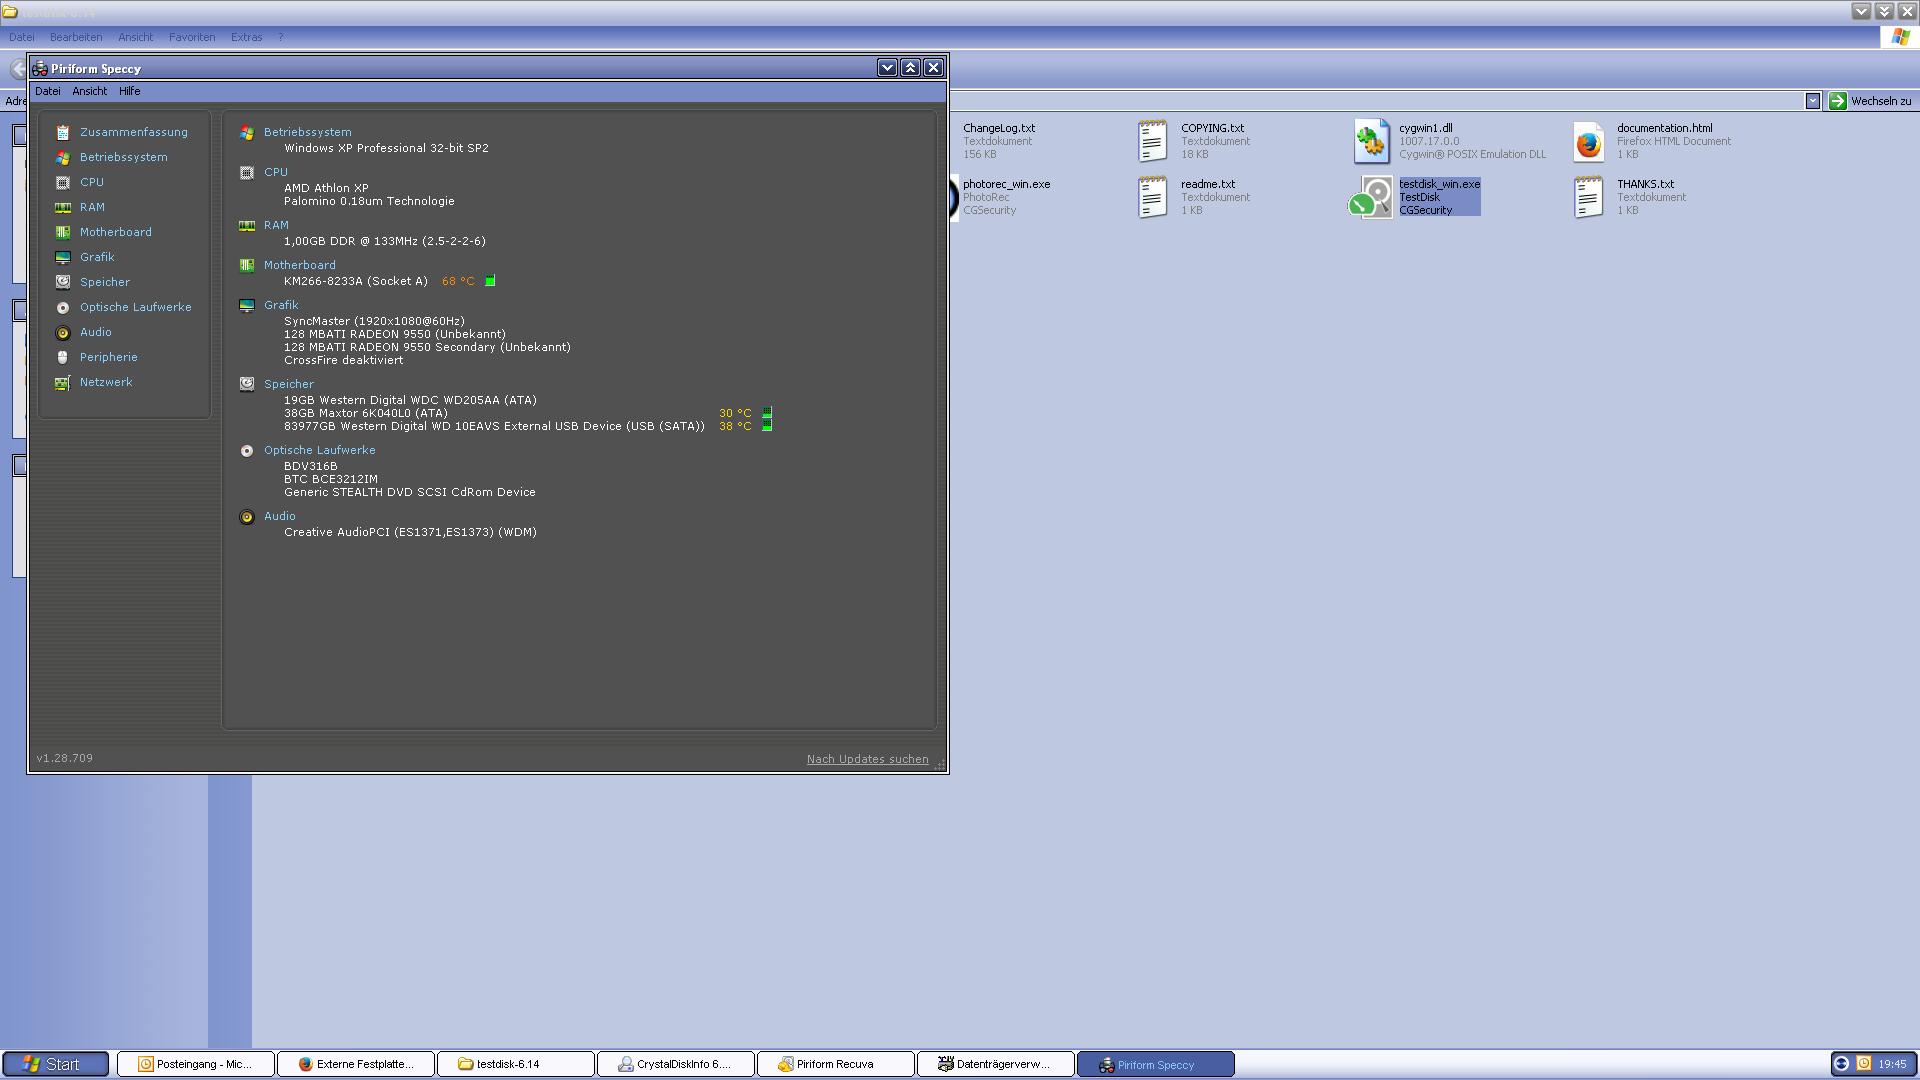Roll down the Speccy window arrow button
Screen dimensions: 1920x1080
[x=887, y=68]
